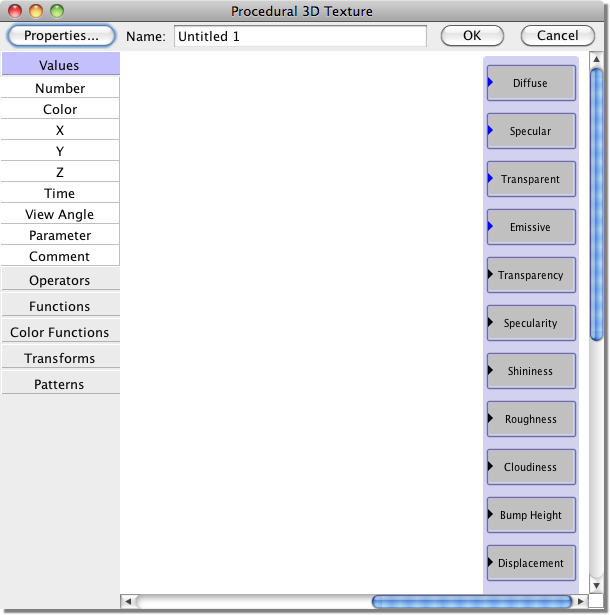Select the Diffuse output module
The image size is (610, 615).
[x=532, y=83]
